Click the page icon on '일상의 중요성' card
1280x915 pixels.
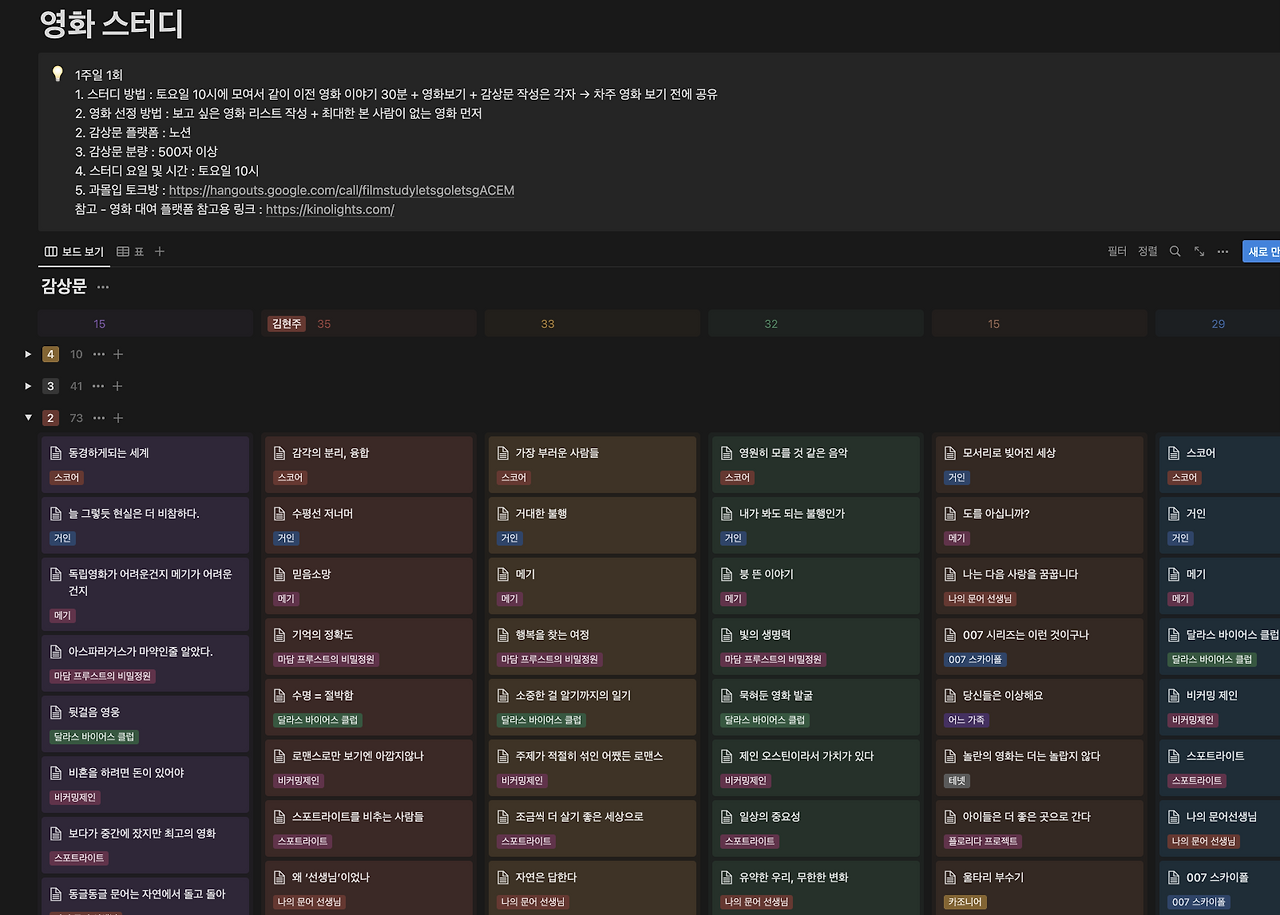[729, 817]
